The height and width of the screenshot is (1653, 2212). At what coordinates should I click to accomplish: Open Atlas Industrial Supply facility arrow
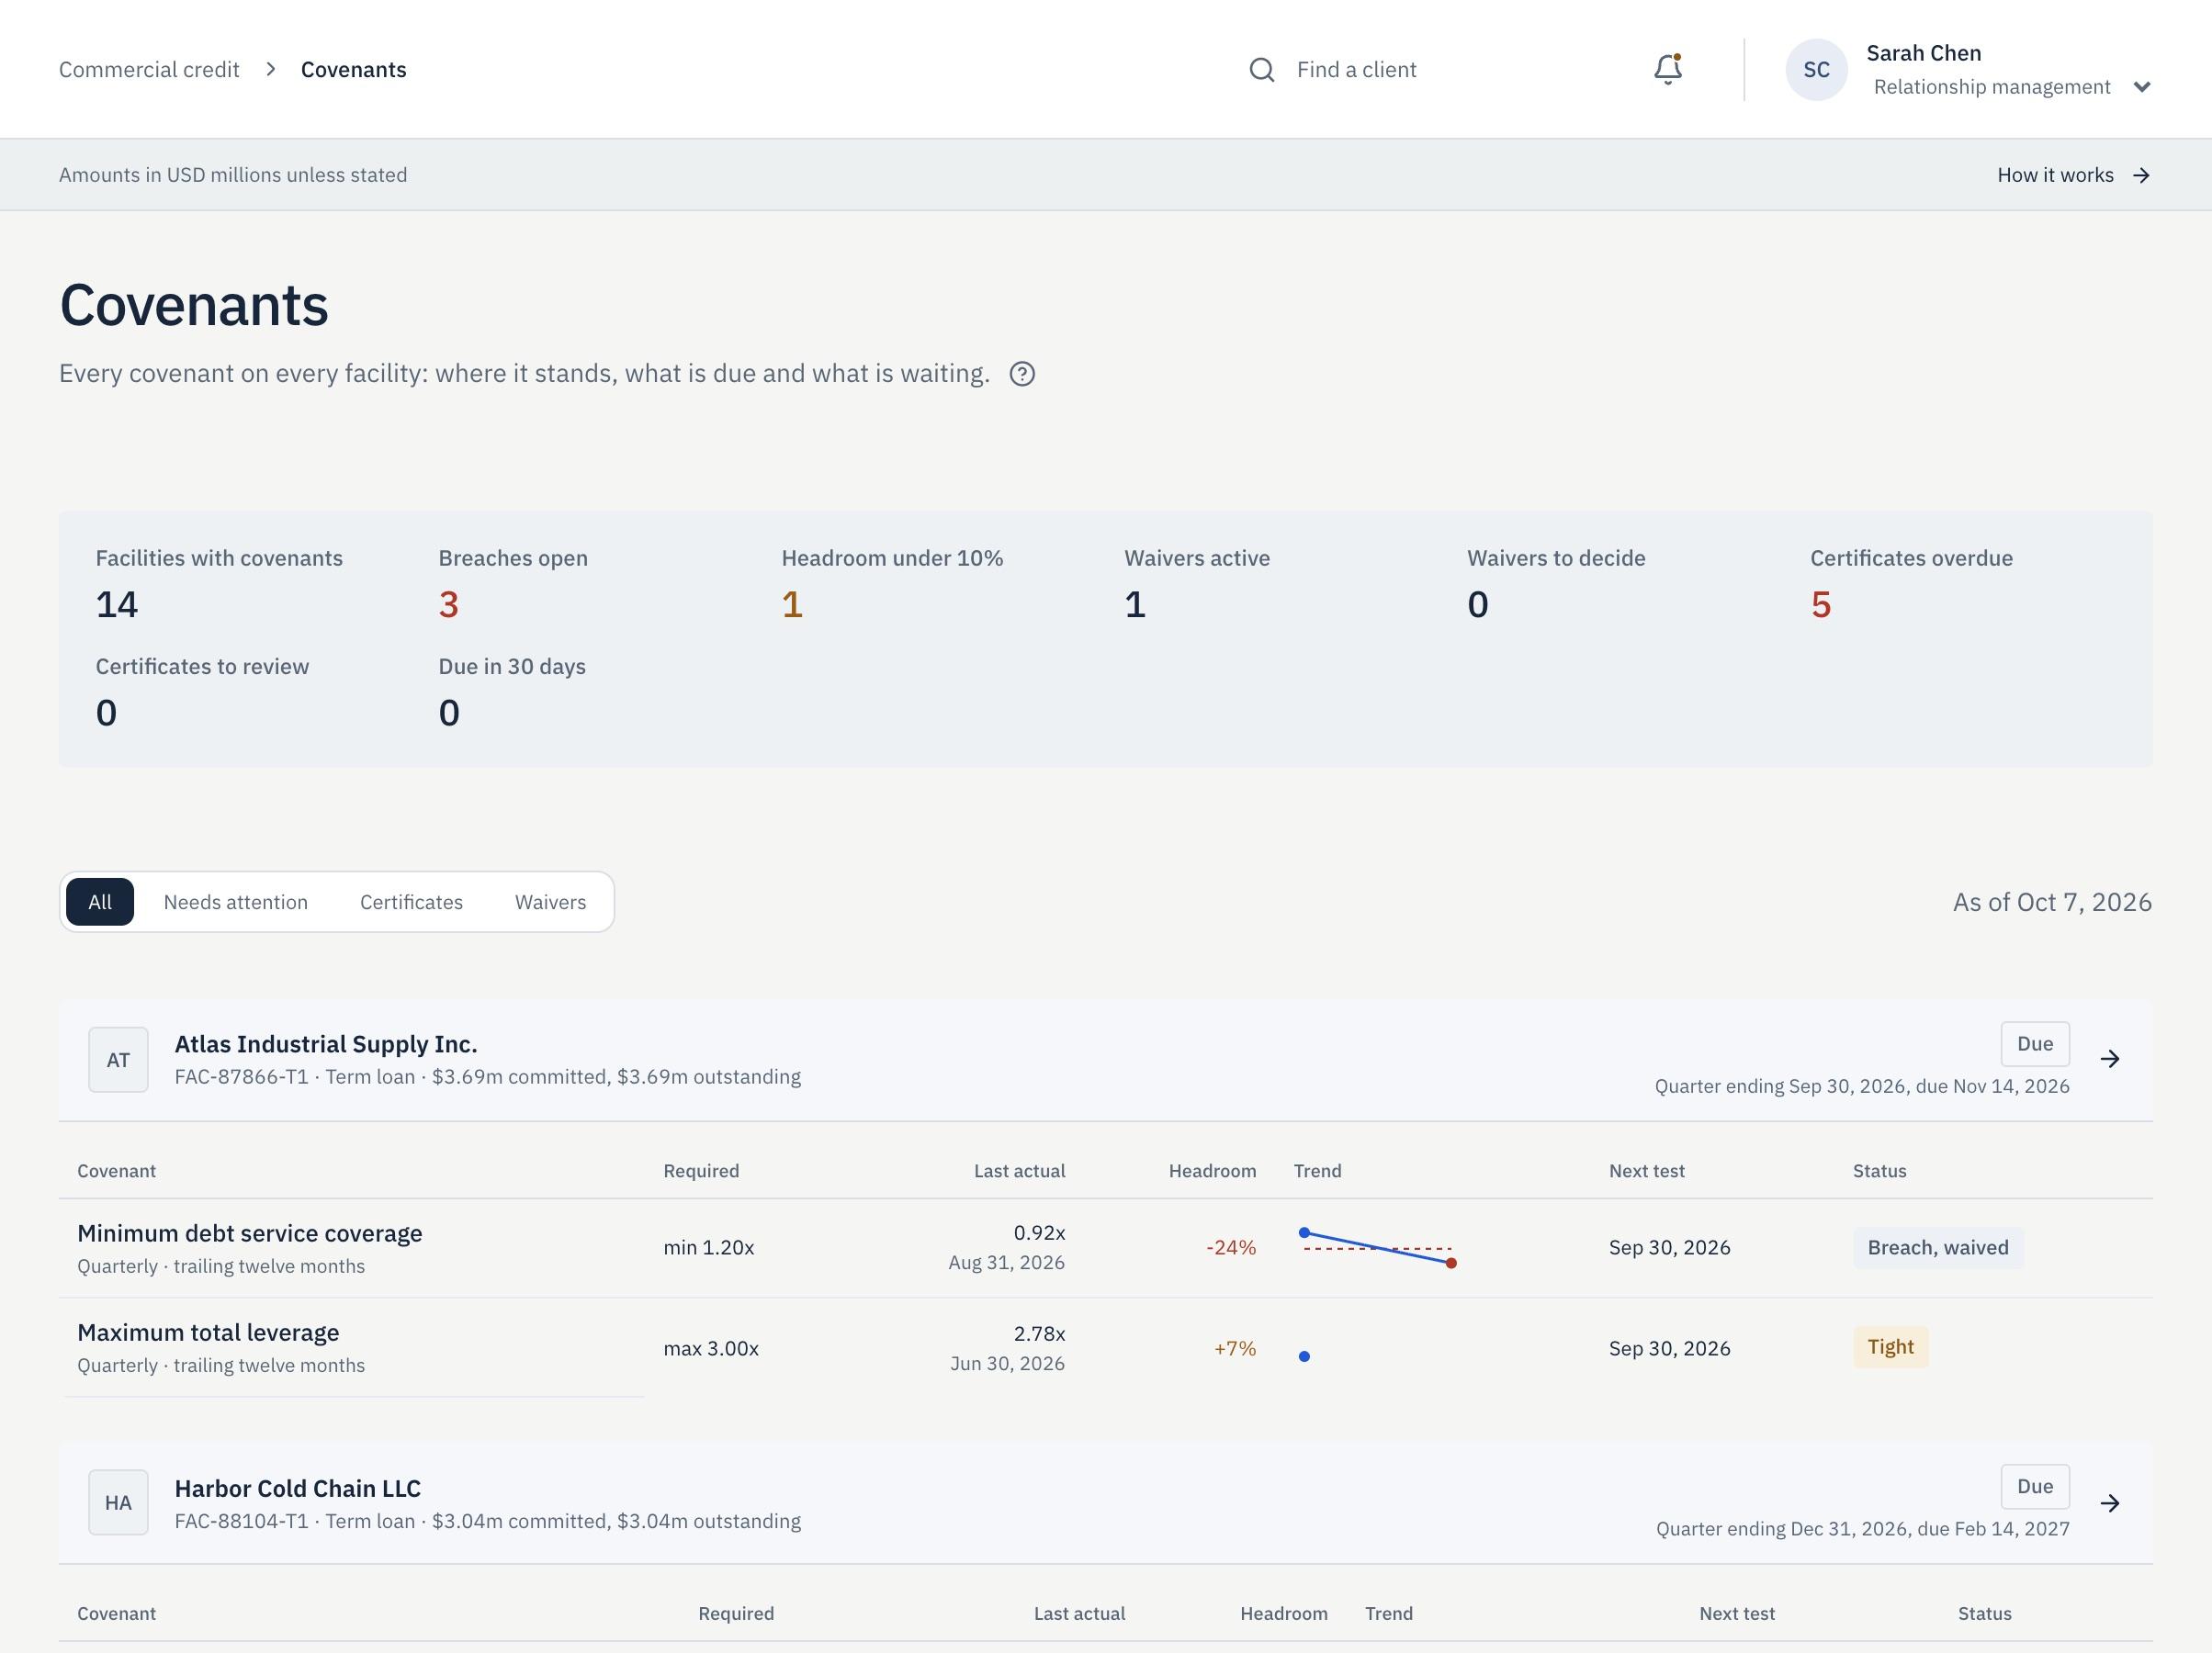(2110, 1059)
